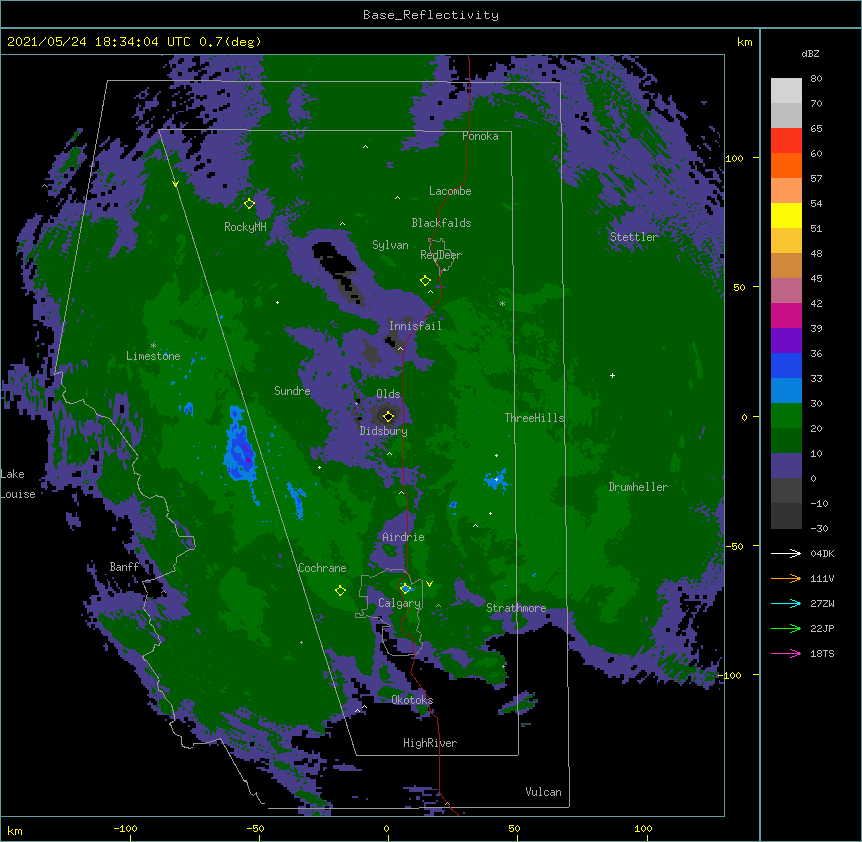
Task: Select the blue-yellow diamond marker inside Calgary
Action: point(406,589)
